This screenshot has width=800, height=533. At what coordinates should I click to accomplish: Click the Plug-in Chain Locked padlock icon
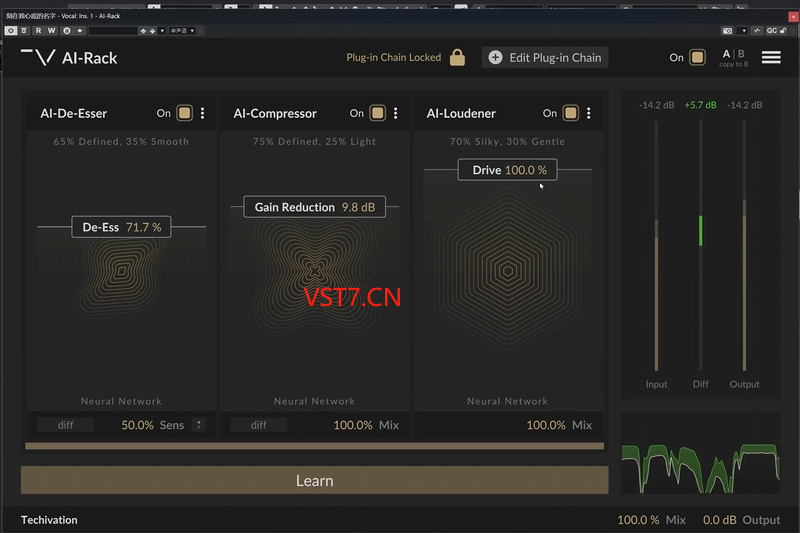coord(457,58)
